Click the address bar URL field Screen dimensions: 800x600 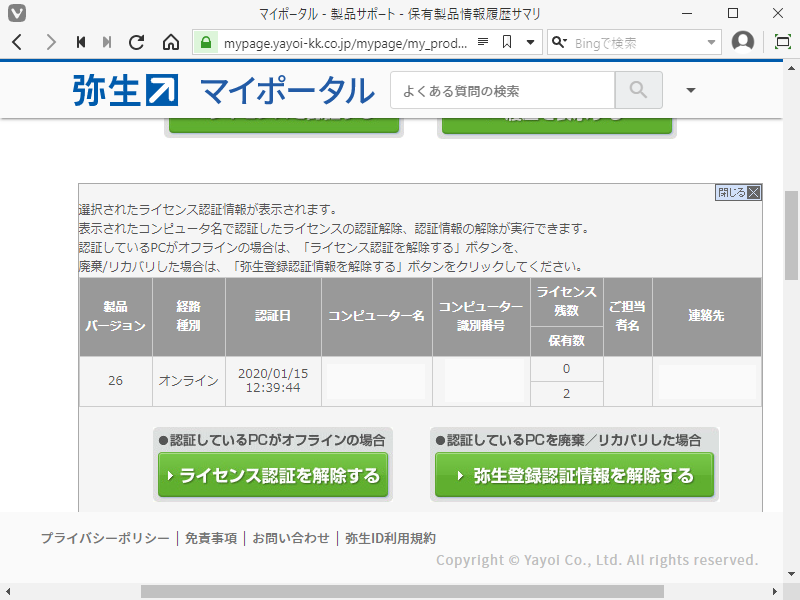pyautogui.click(x=345, y=43)
